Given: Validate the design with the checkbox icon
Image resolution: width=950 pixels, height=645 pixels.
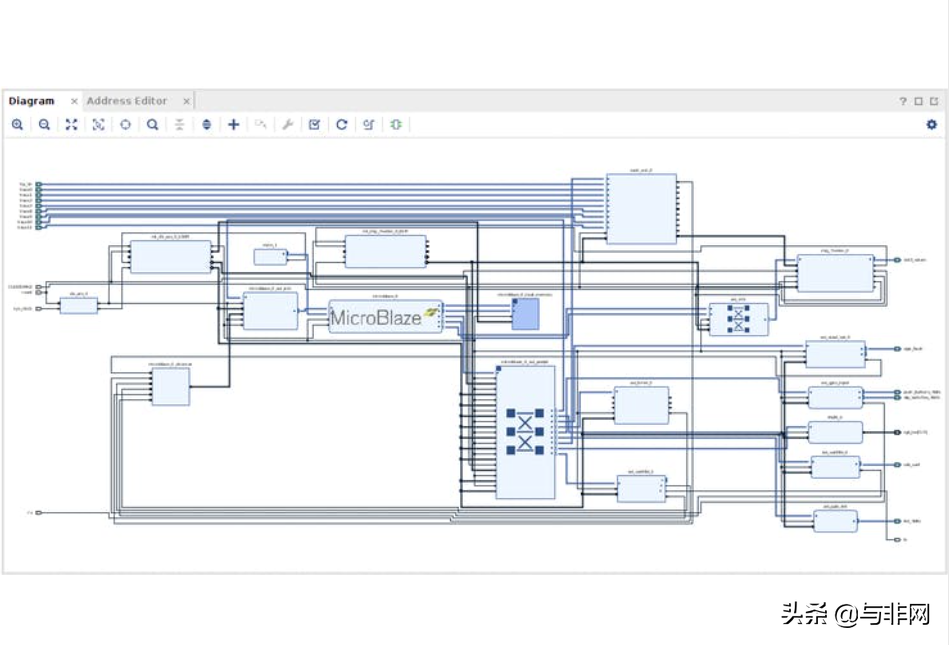Looking at the screenshot, I should [314, 125].
